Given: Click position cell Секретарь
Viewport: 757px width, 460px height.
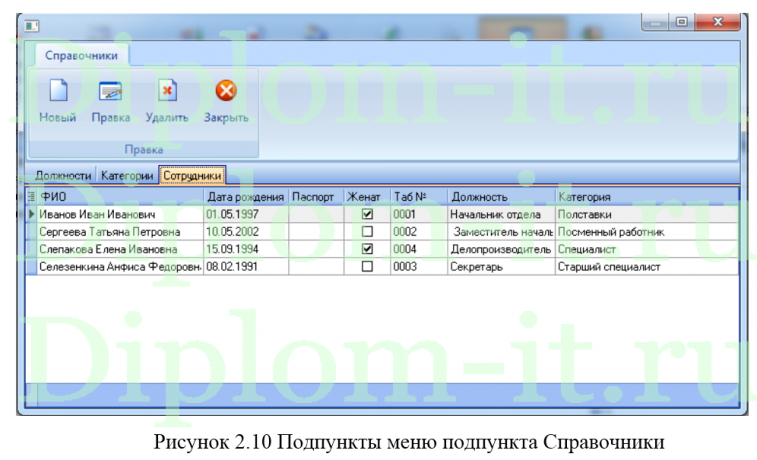Looking at the screenshot, I should (501, 266).
